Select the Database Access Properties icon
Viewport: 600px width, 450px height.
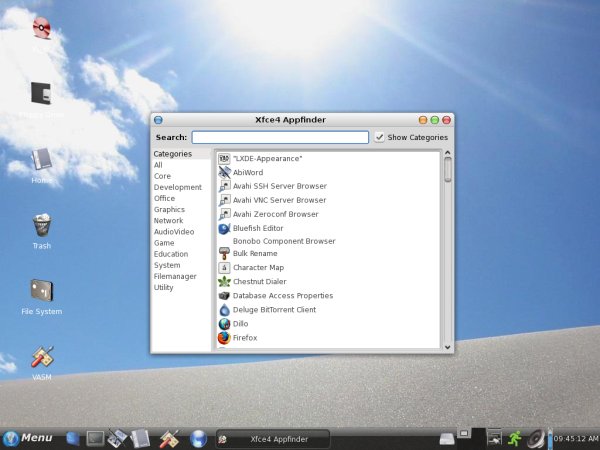pos(224,296)
